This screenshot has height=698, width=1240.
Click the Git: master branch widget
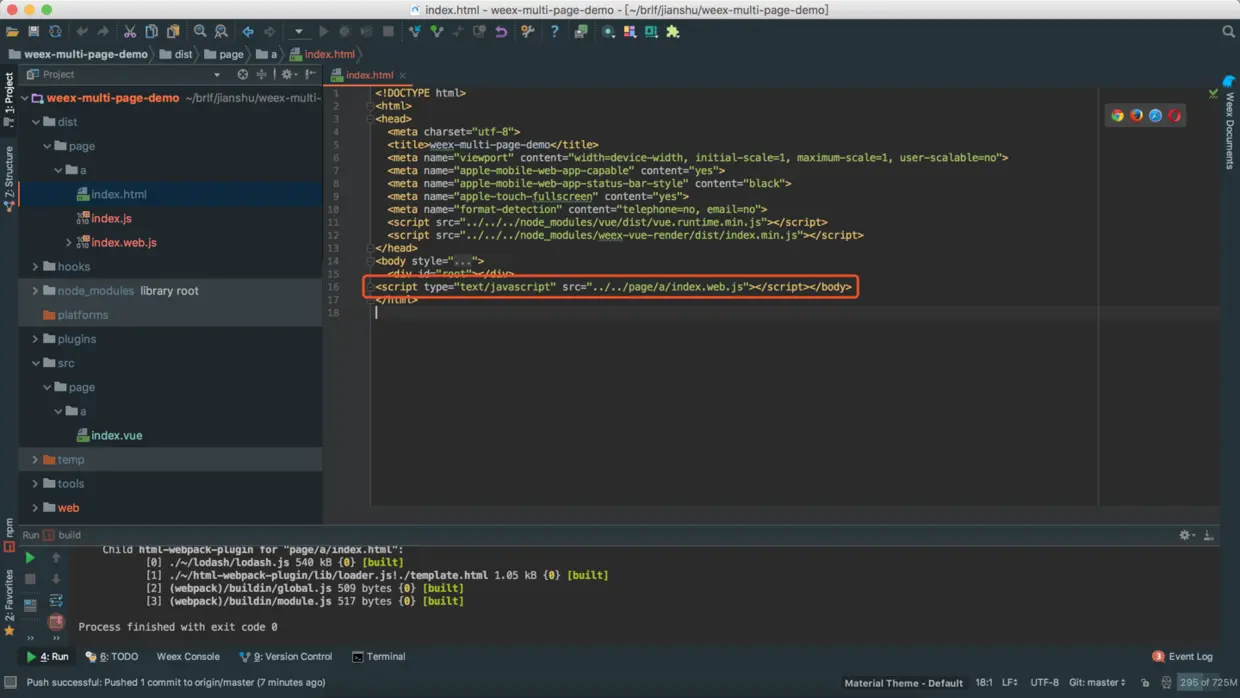[1097, 683]
